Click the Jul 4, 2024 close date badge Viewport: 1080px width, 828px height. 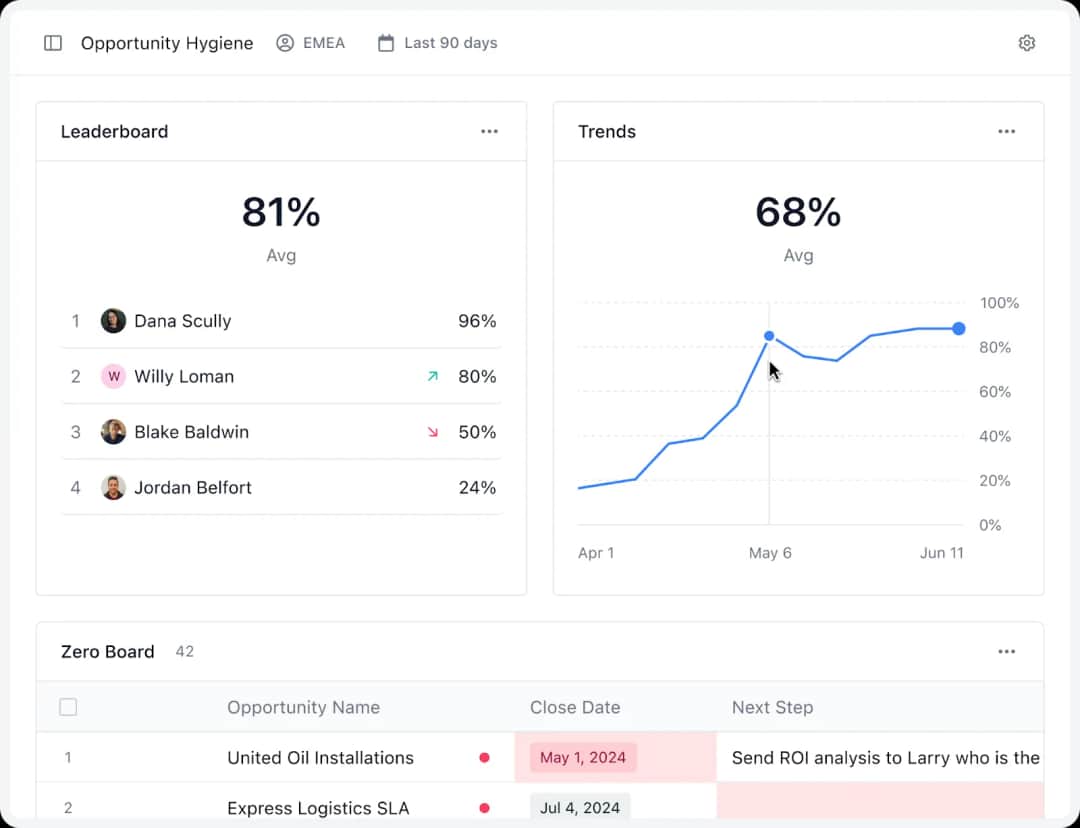(x=579, y=807)
